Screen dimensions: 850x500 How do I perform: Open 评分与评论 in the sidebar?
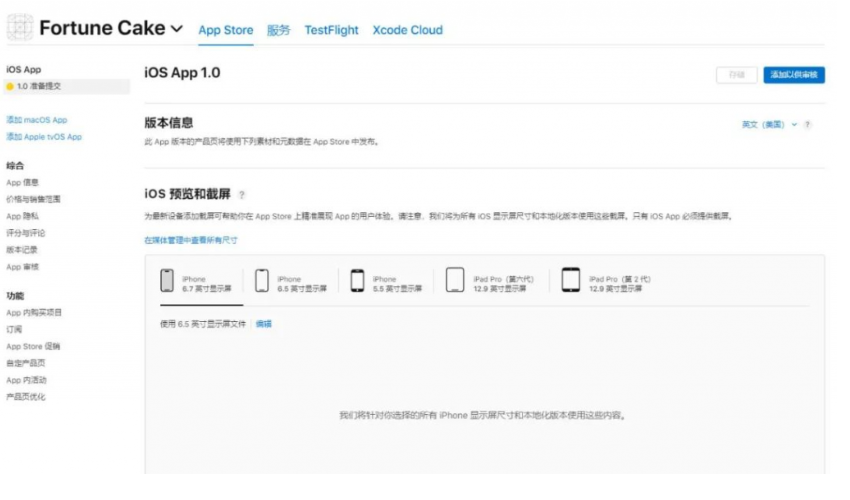tap(25, 233)
